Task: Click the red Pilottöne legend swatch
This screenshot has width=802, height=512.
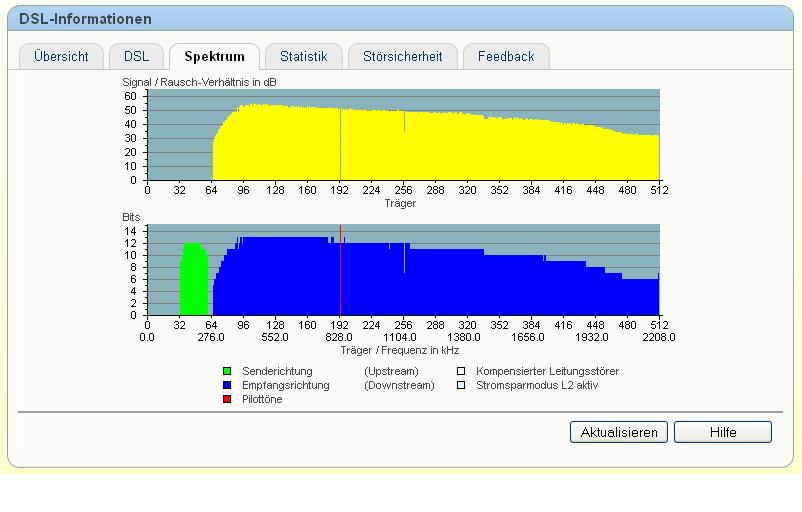Action: (227, 399)
